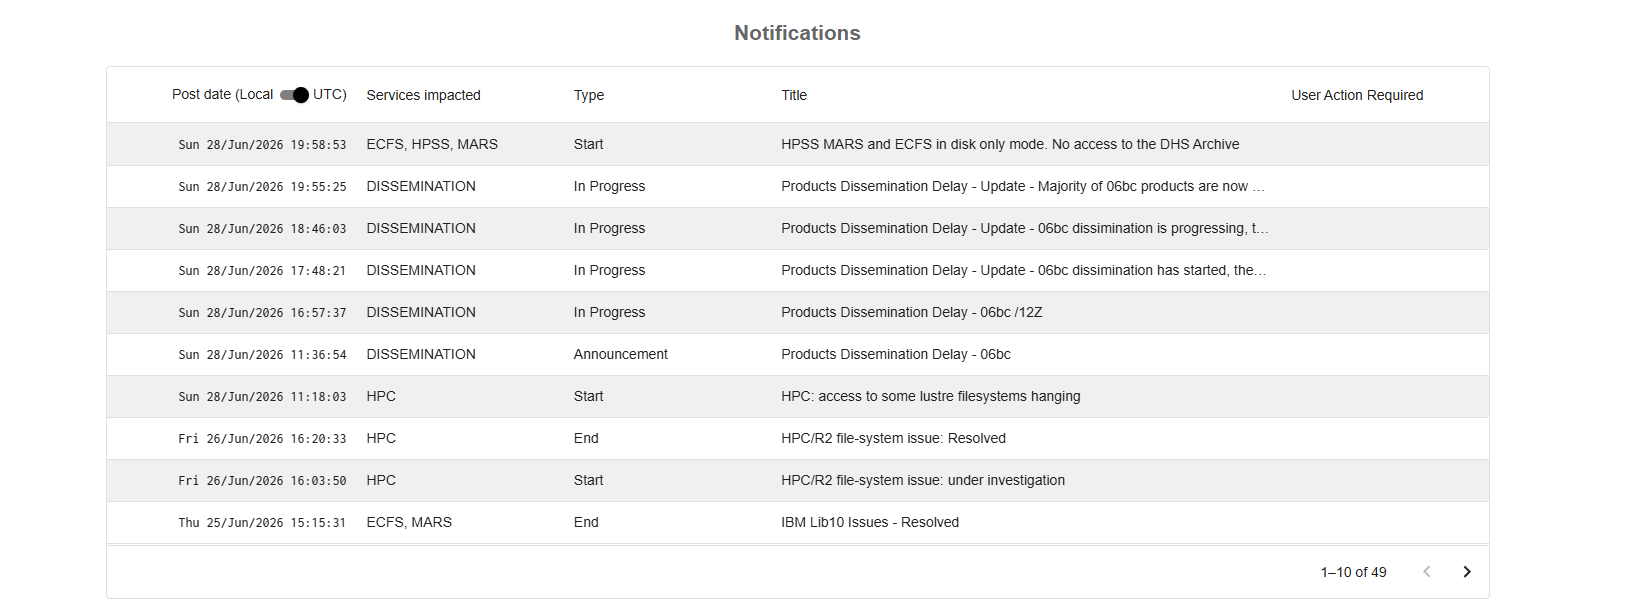Sort by Type column header
The width and height of the screenshot is (1642, 609).
coord(589,95)
